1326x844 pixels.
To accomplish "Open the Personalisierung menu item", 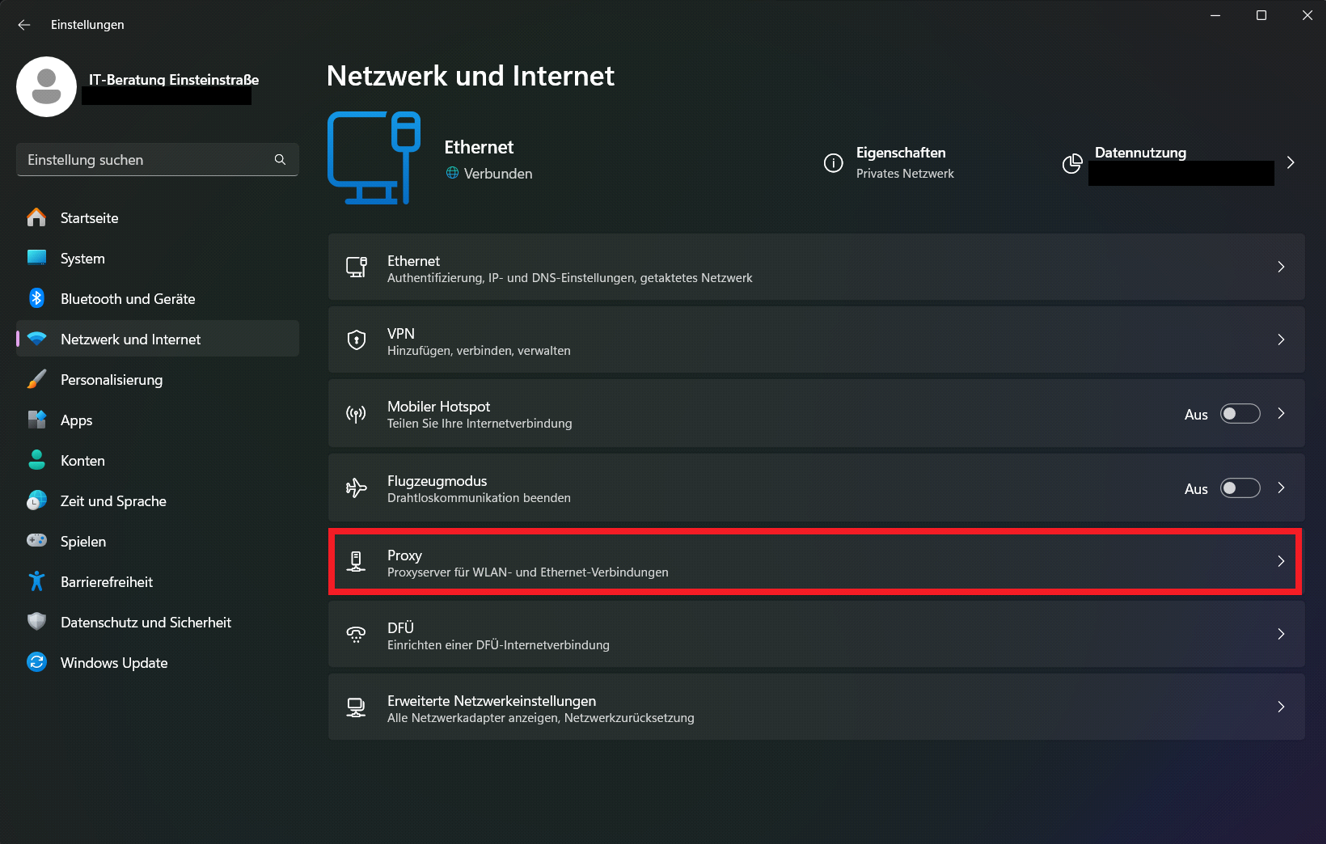I will click(x=111, y=380).
